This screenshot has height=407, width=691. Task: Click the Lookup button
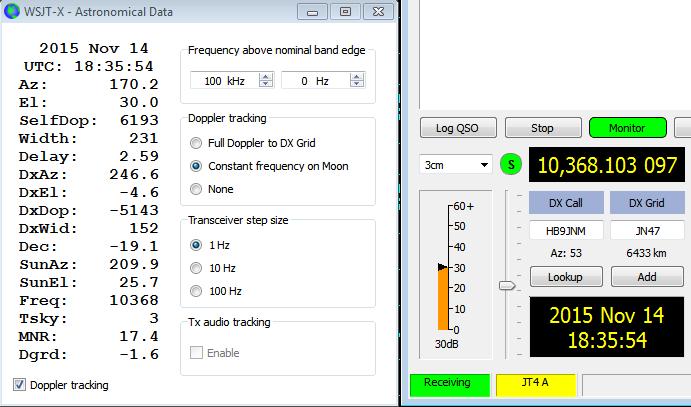[566, 277]
